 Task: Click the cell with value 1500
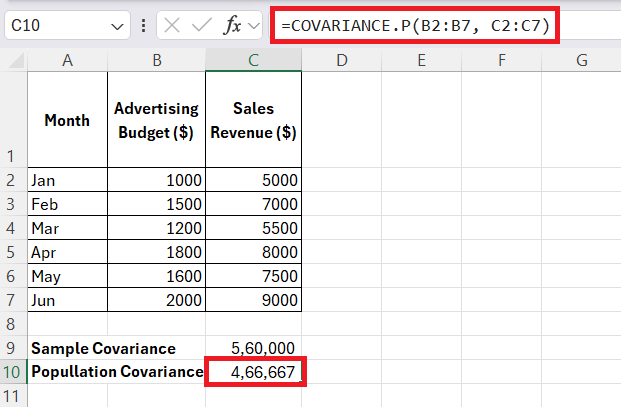(156, 204)
